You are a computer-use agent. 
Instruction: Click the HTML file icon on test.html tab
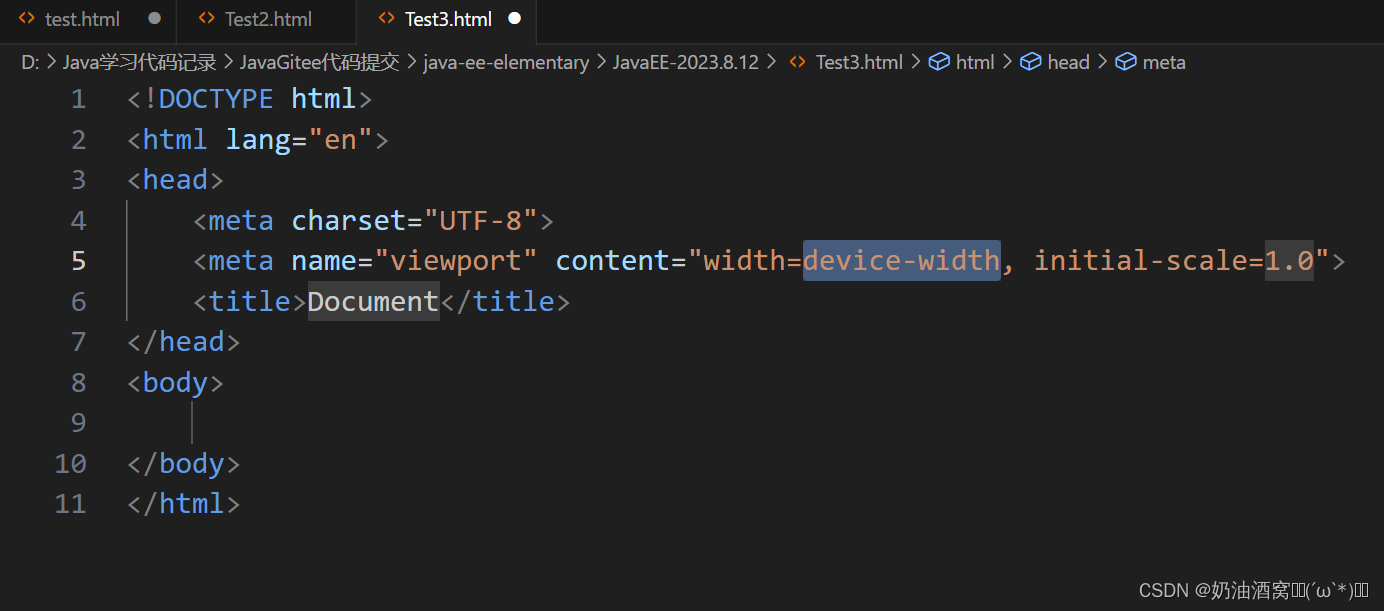[x=27, y=18]
